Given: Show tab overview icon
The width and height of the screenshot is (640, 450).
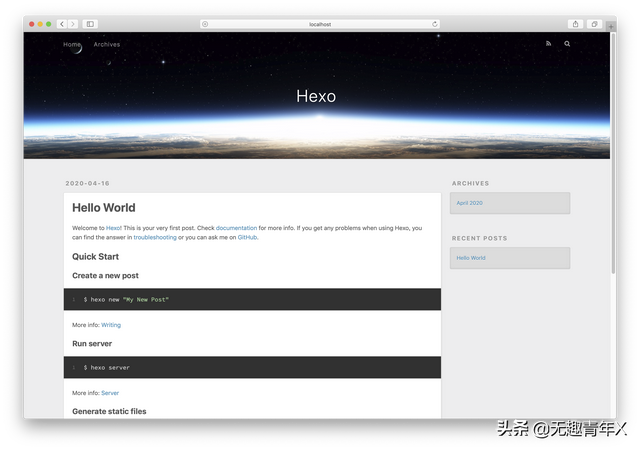Looking at the screenshot, I should pyautogui.click(x=594, y=24).
